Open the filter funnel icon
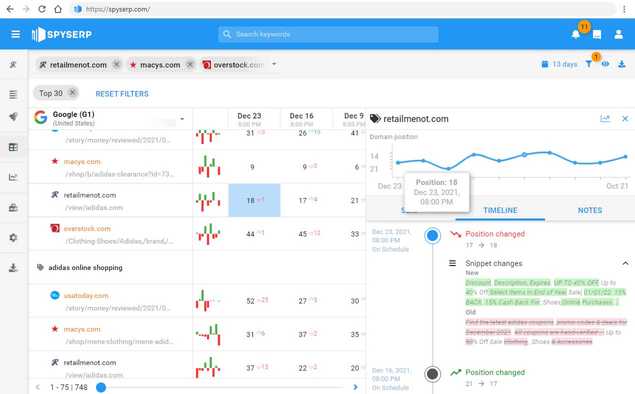 coord(589,64)
